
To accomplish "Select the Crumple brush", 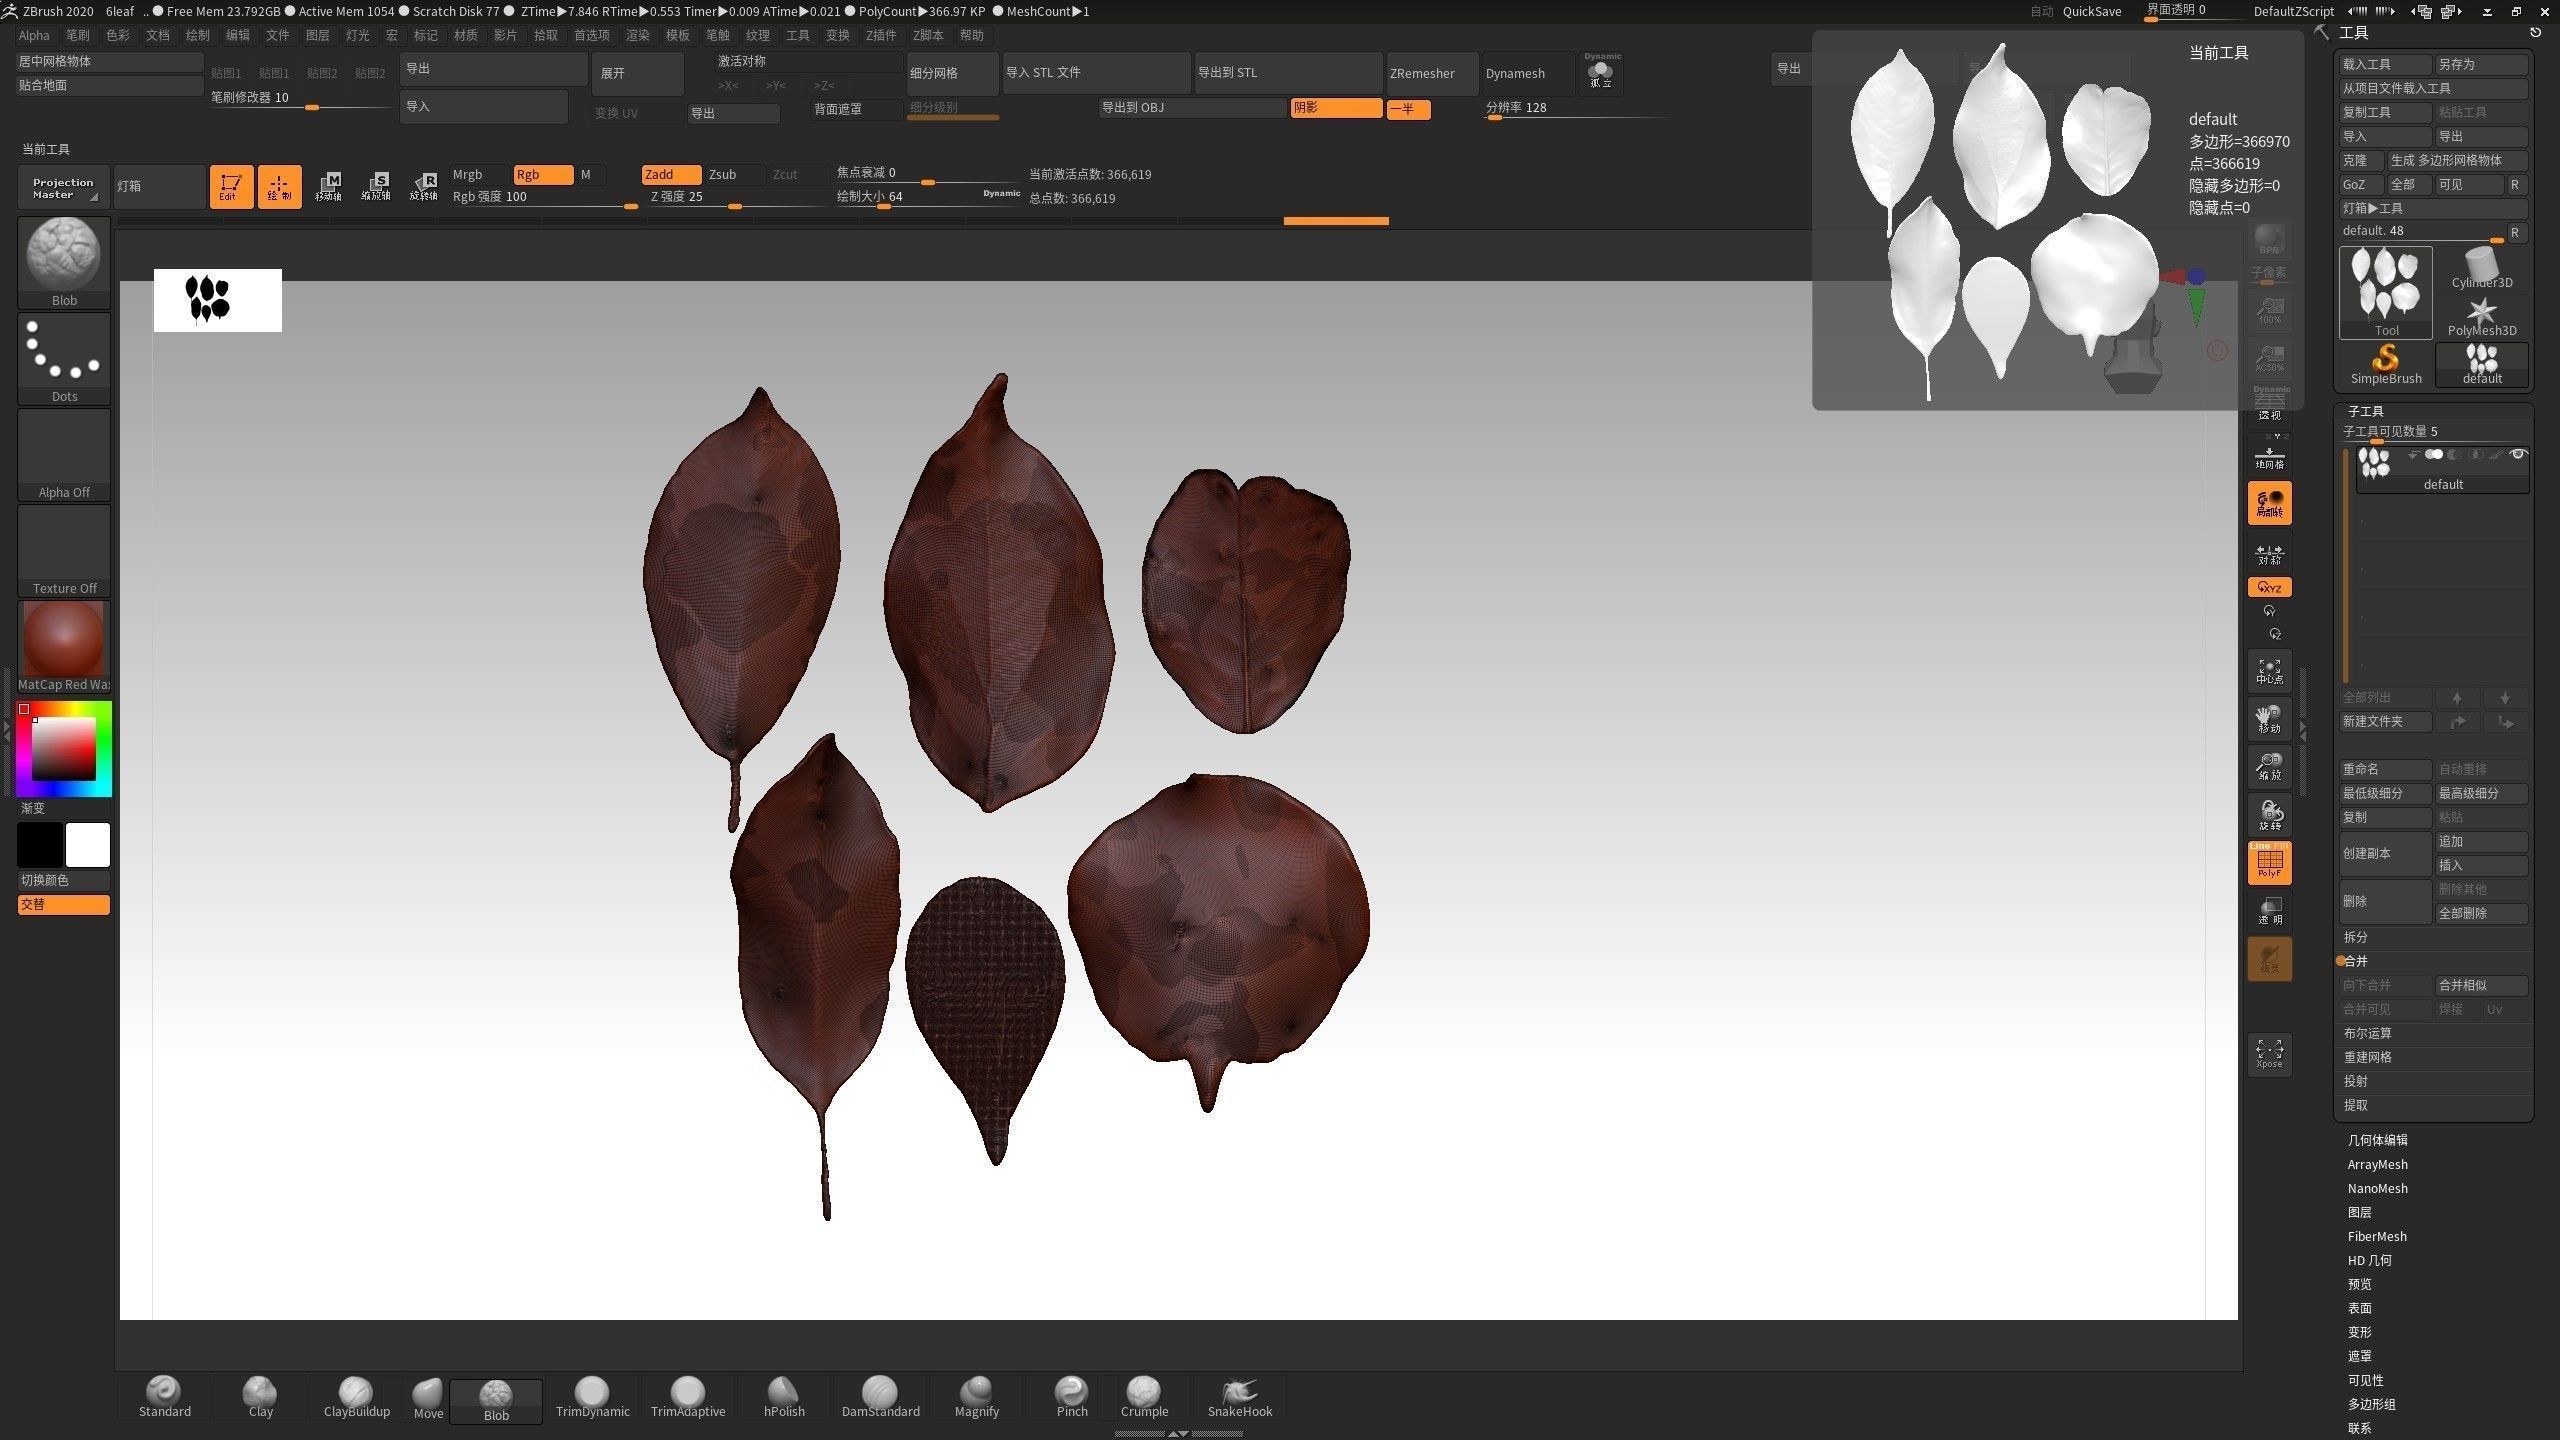I will tap(1144, 1397).
